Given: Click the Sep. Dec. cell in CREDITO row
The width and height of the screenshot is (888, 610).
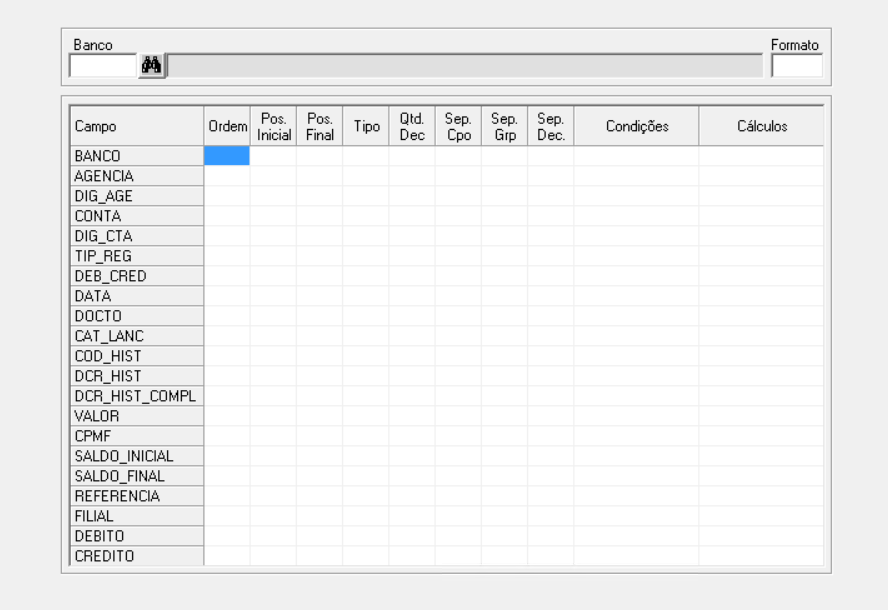Looking at the screenshot, I should point(550,556).
